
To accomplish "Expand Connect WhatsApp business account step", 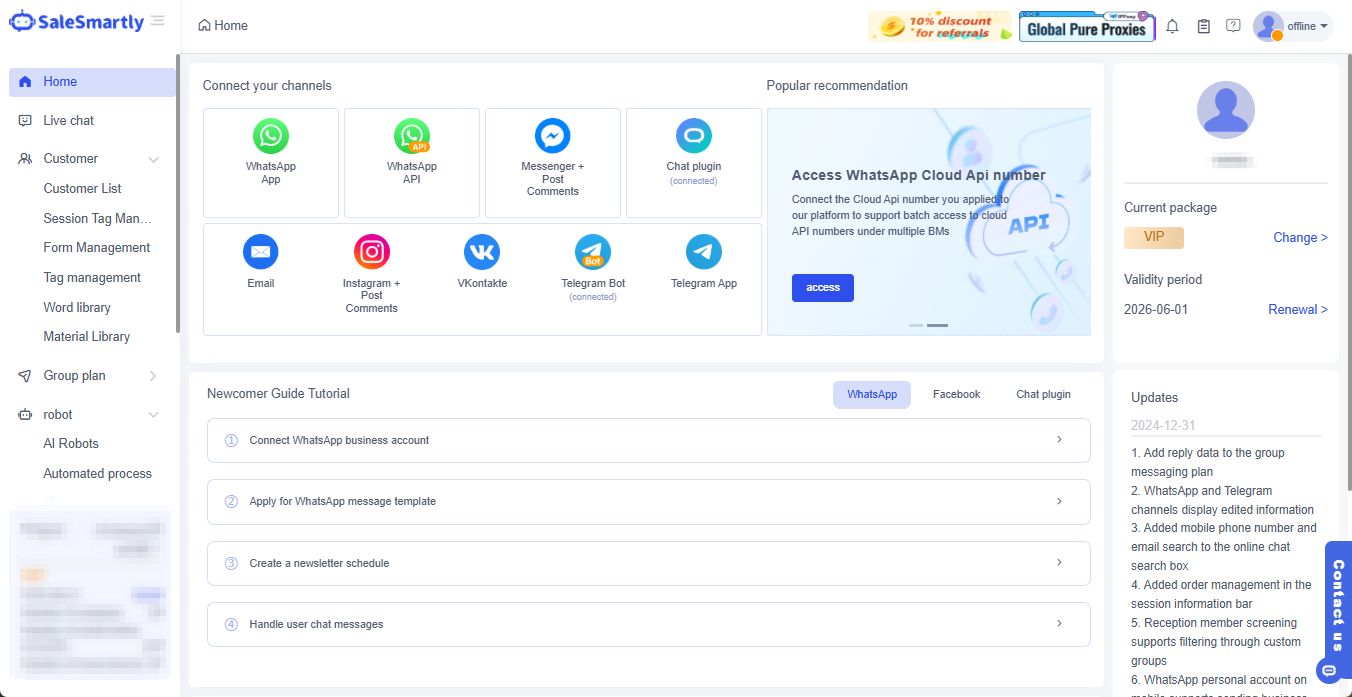I will tap(648, 440).
